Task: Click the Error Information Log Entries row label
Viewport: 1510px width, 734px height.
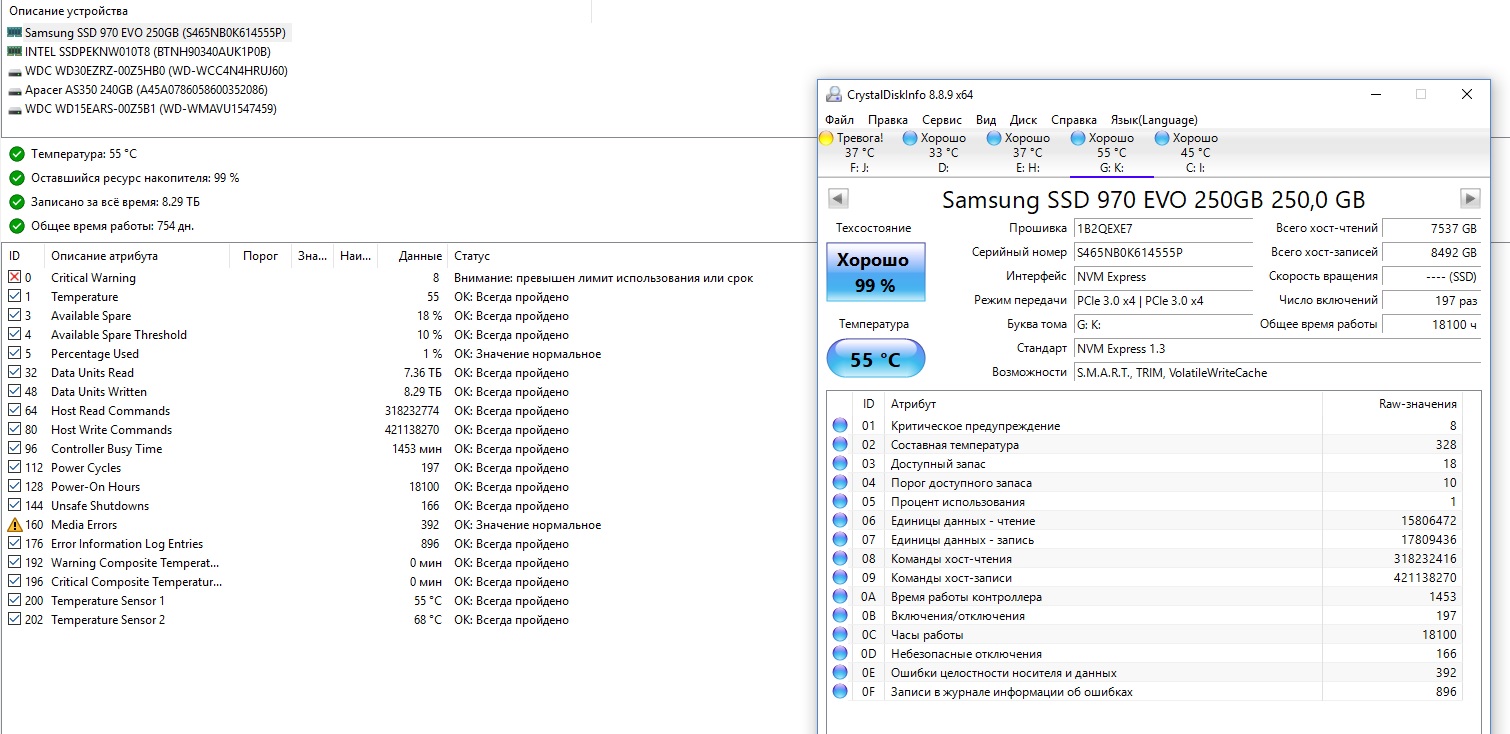Action: (127, 544)
